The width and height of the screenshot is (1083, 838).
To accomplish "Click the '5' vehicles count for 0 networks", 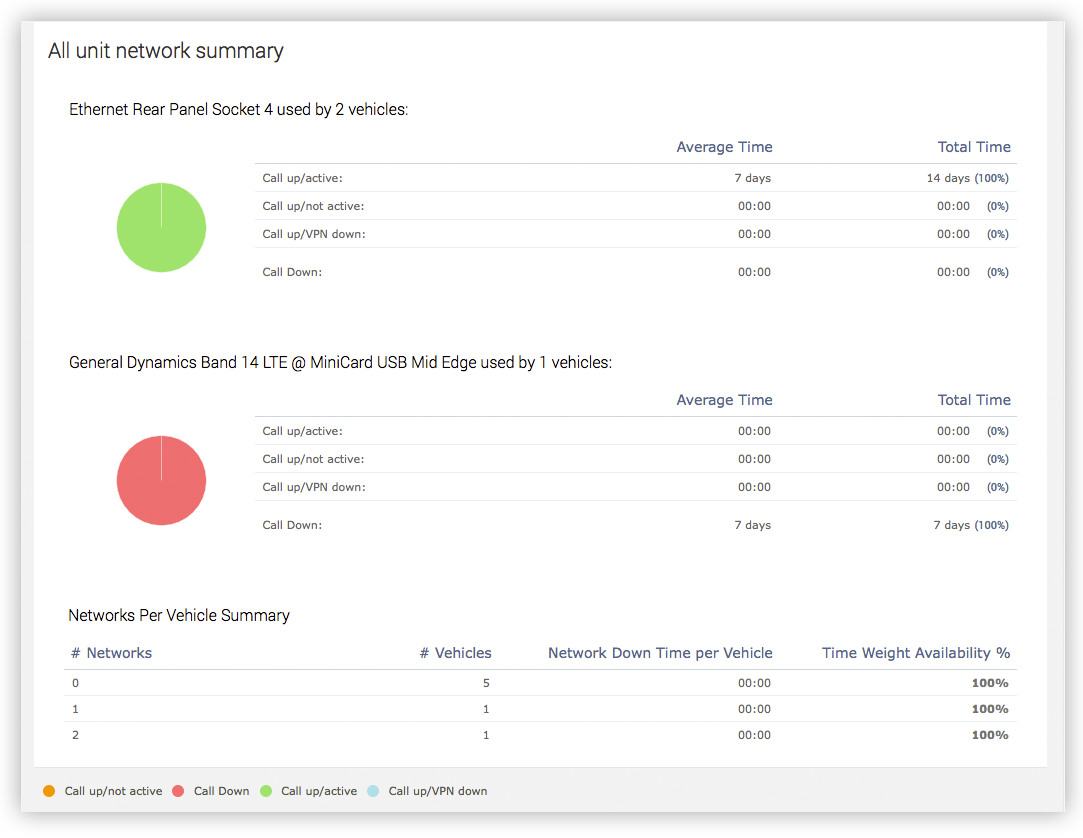I will click(486, 683).
